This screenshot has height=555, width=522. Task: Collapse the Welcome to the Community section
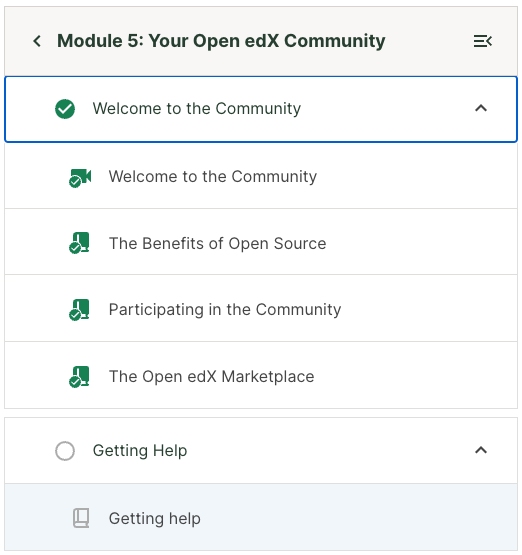pyautogui.click(x=481, y=108)
